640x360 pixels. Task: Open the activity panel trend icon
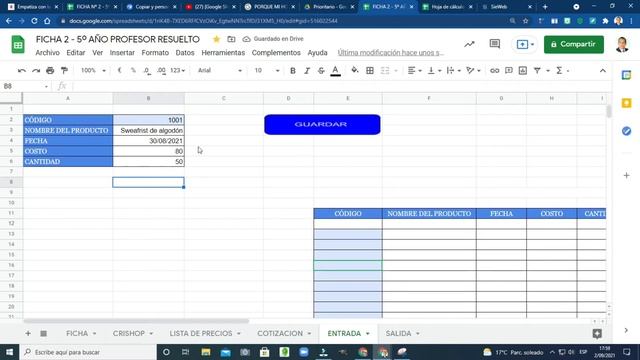point(469,44)
